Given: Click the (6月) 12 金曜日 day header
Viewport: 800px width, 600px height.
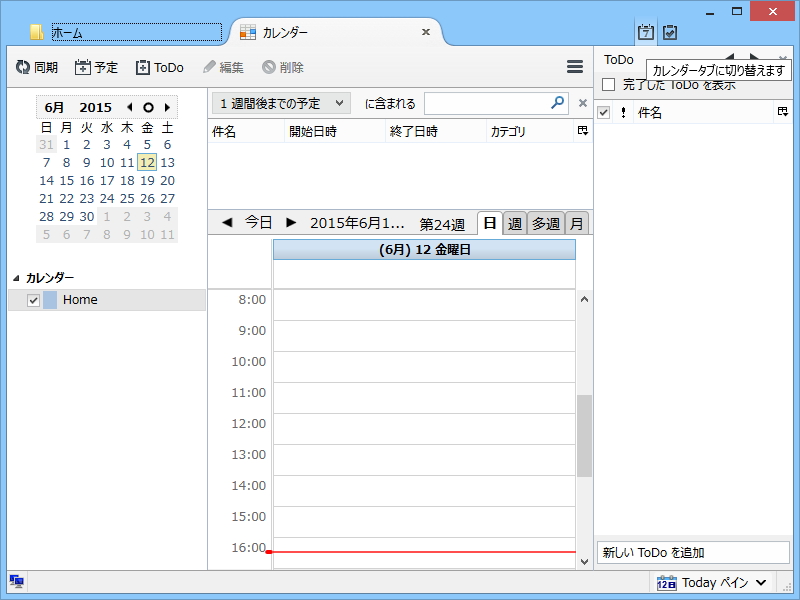Looking at the screenshot, I should pyautogui.click(x=424, y=250).
